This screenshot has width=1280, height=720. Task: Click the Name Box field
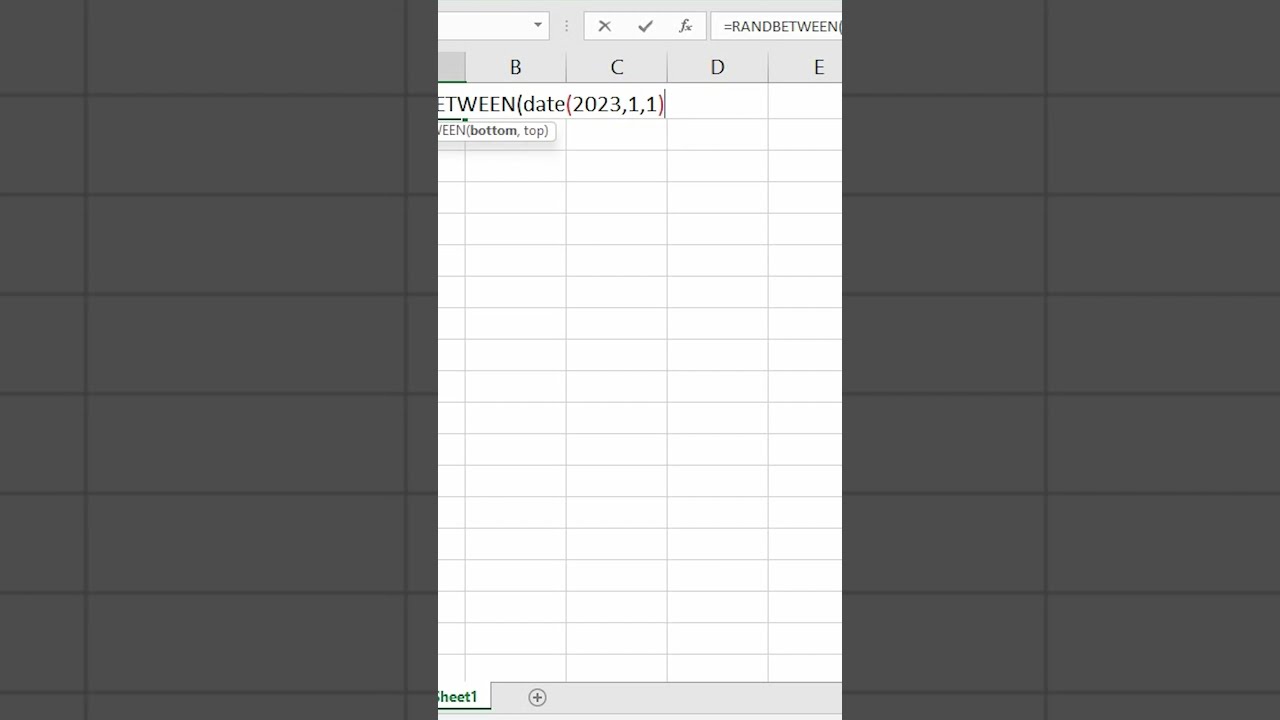[483, 26]
